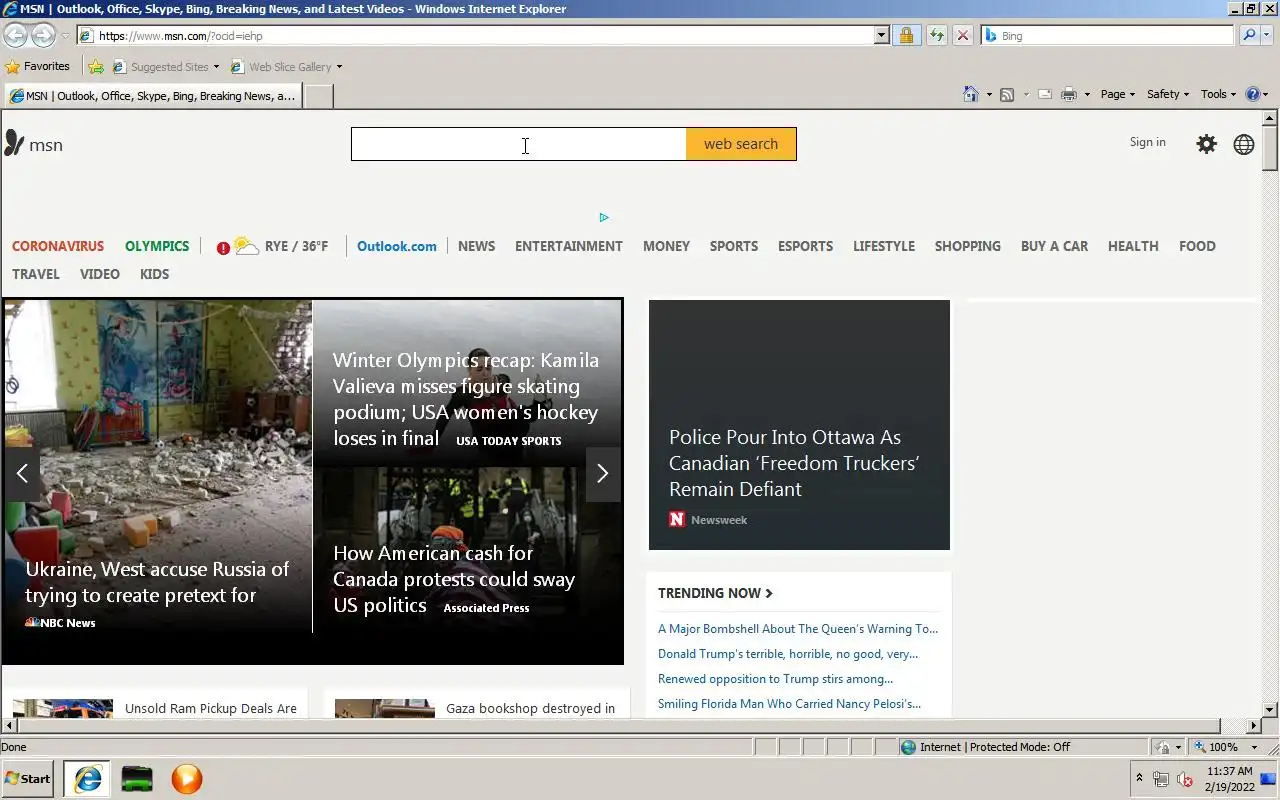Open the CORONAVIRUS link

tap(58, 246)
